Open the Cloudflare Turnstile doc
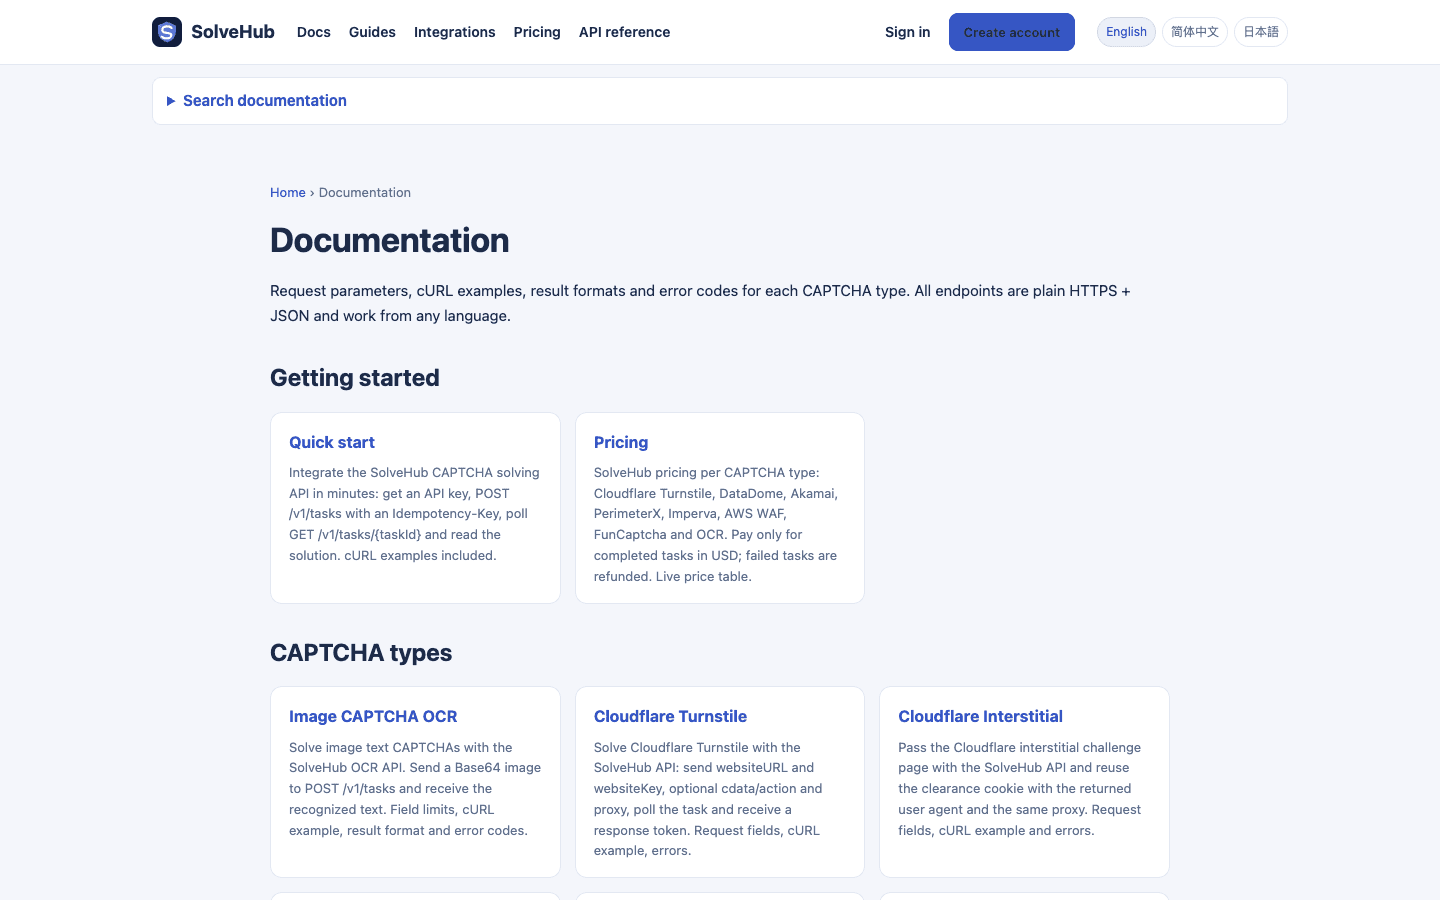This screenshot has height=900, width=1440. [670, 716]
